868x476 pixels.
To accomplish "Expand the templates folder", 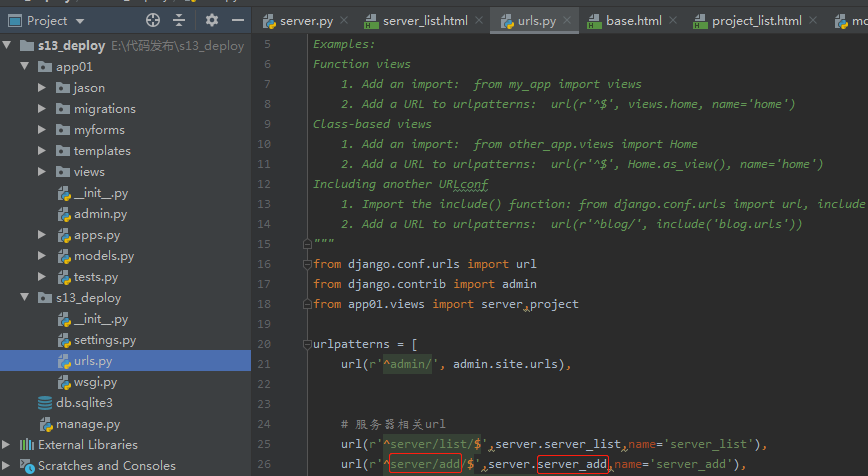I will pyautogui.click(x=42, y=151).
